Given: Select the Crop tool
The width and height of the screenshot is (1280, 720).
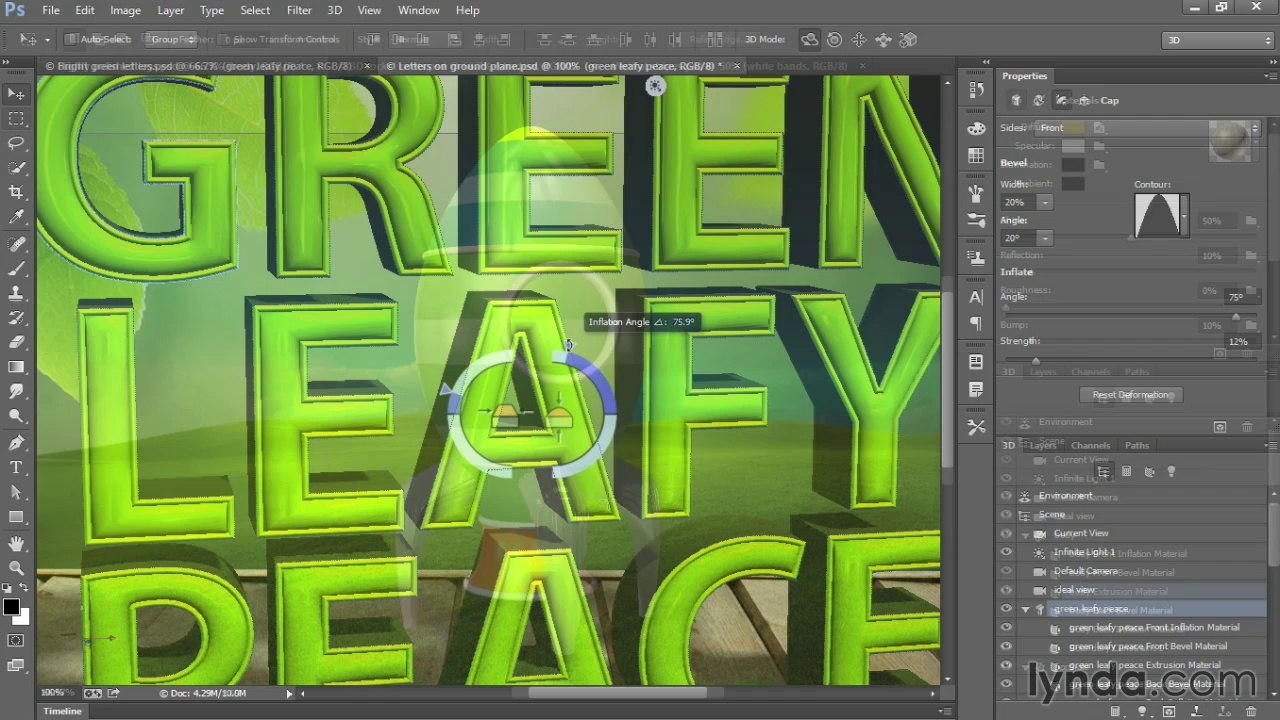Looking at the screenshot, I should [x=16, y=192].
